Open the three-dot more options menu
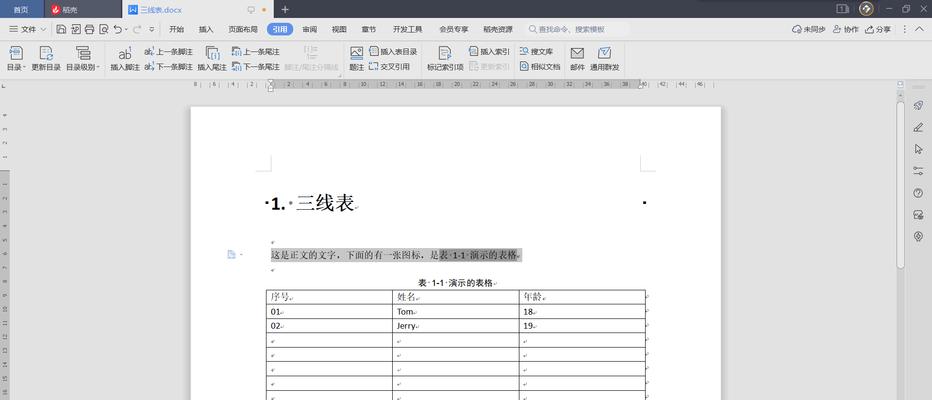Screen dimensions: 932x400 [905, 29]
